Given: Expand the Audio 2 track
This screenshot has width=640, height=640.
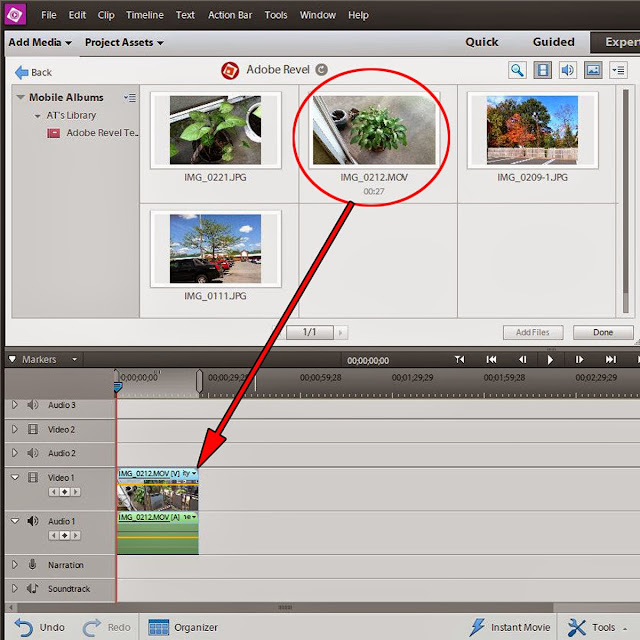Looking at the screenshot, I should pos(15,453).
